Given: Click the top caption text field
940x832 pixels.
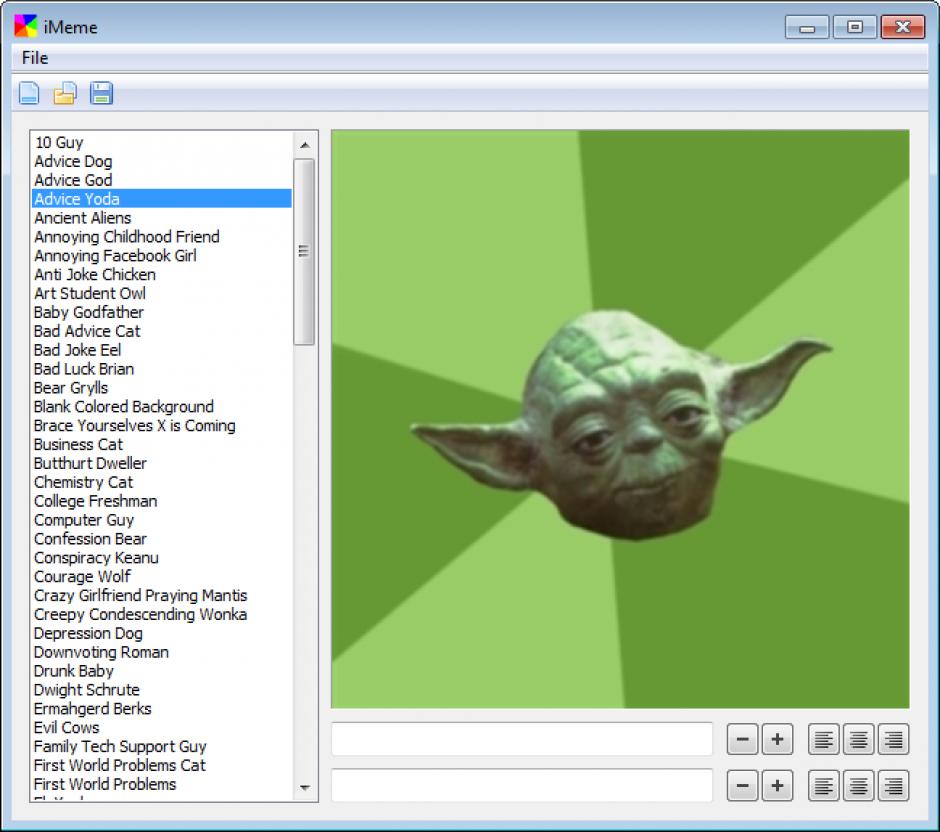Looking at the screenshot, I should pyautogui.click(x=522, y=739).
